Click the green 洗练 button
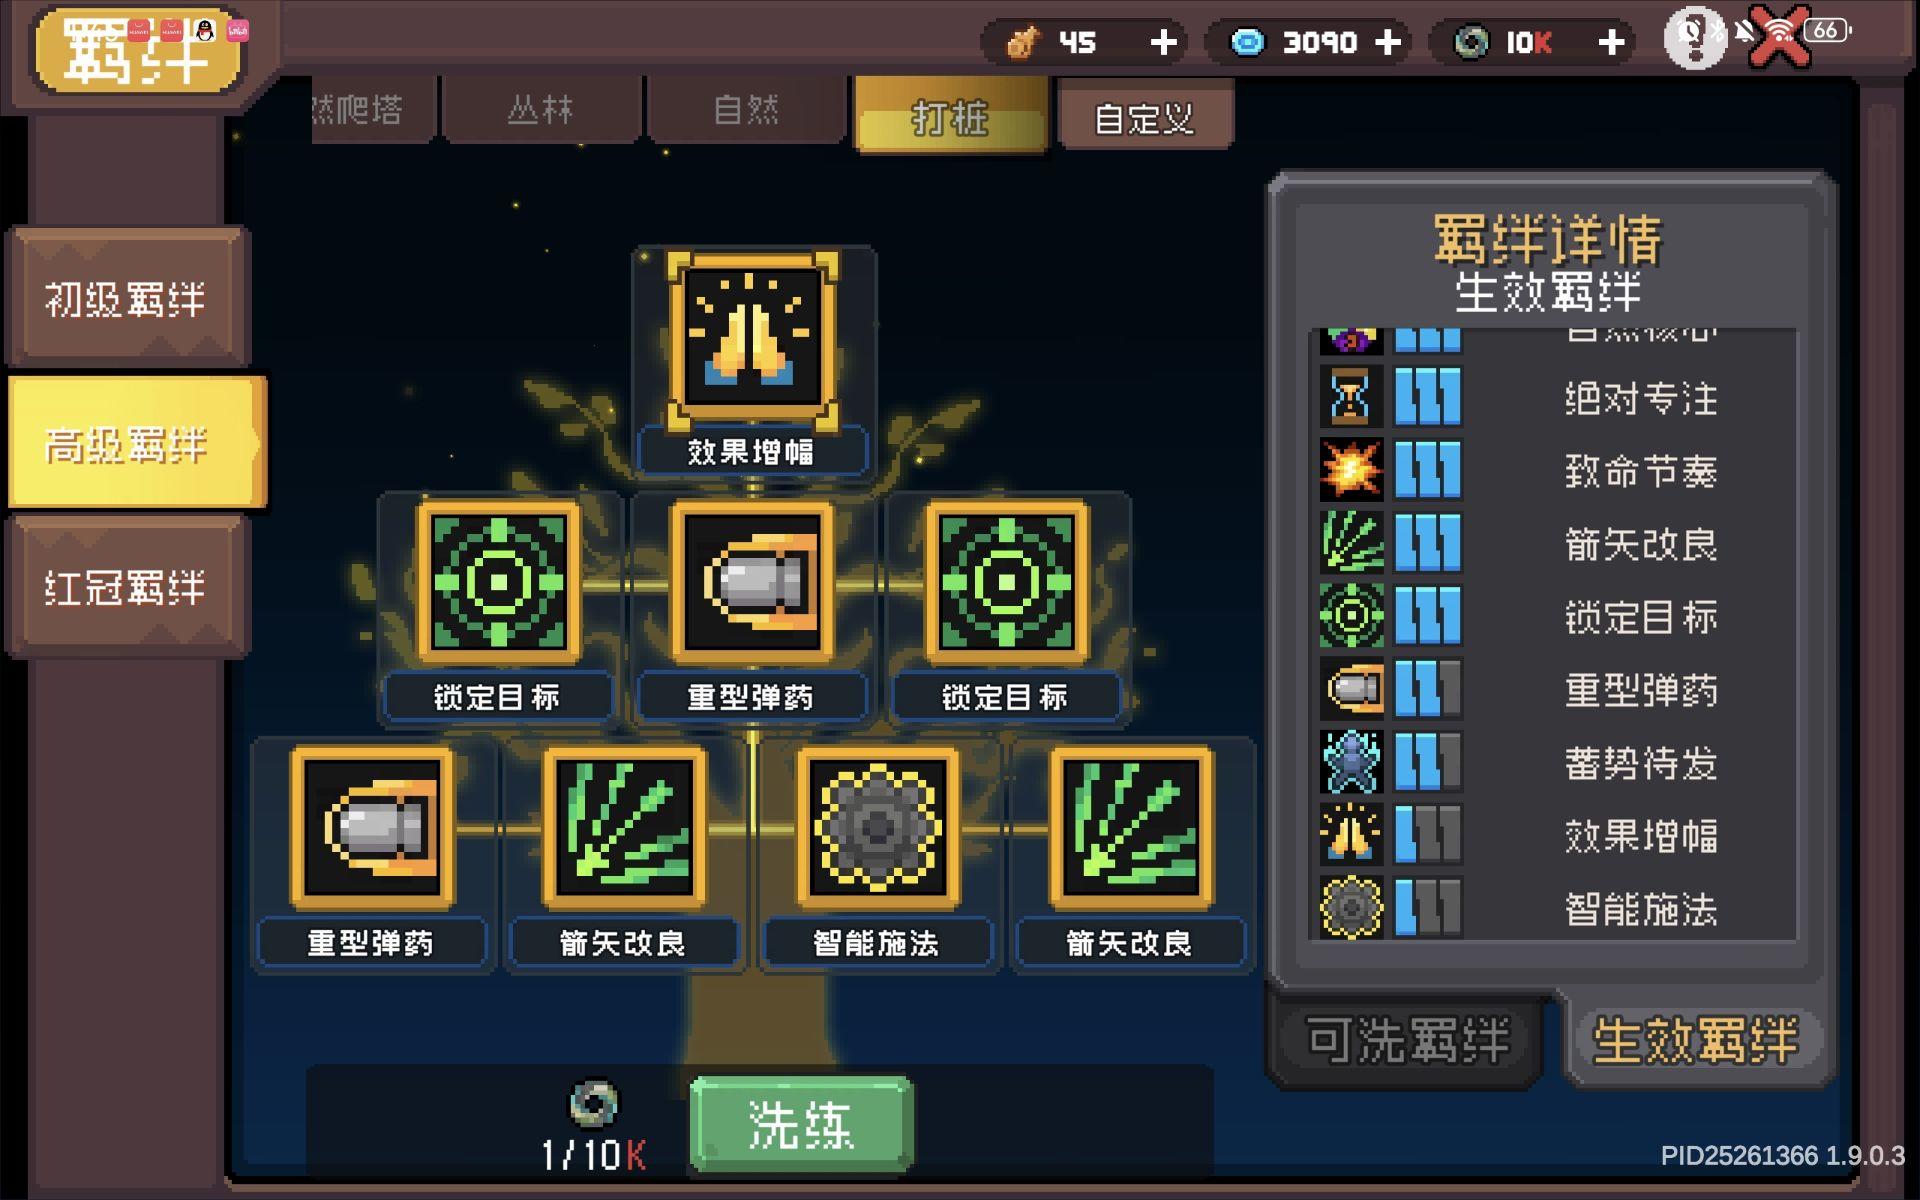Image resolution: width=1920 pixels, height=1200 pixels. pyautogui.click(x=800, y=1125)
